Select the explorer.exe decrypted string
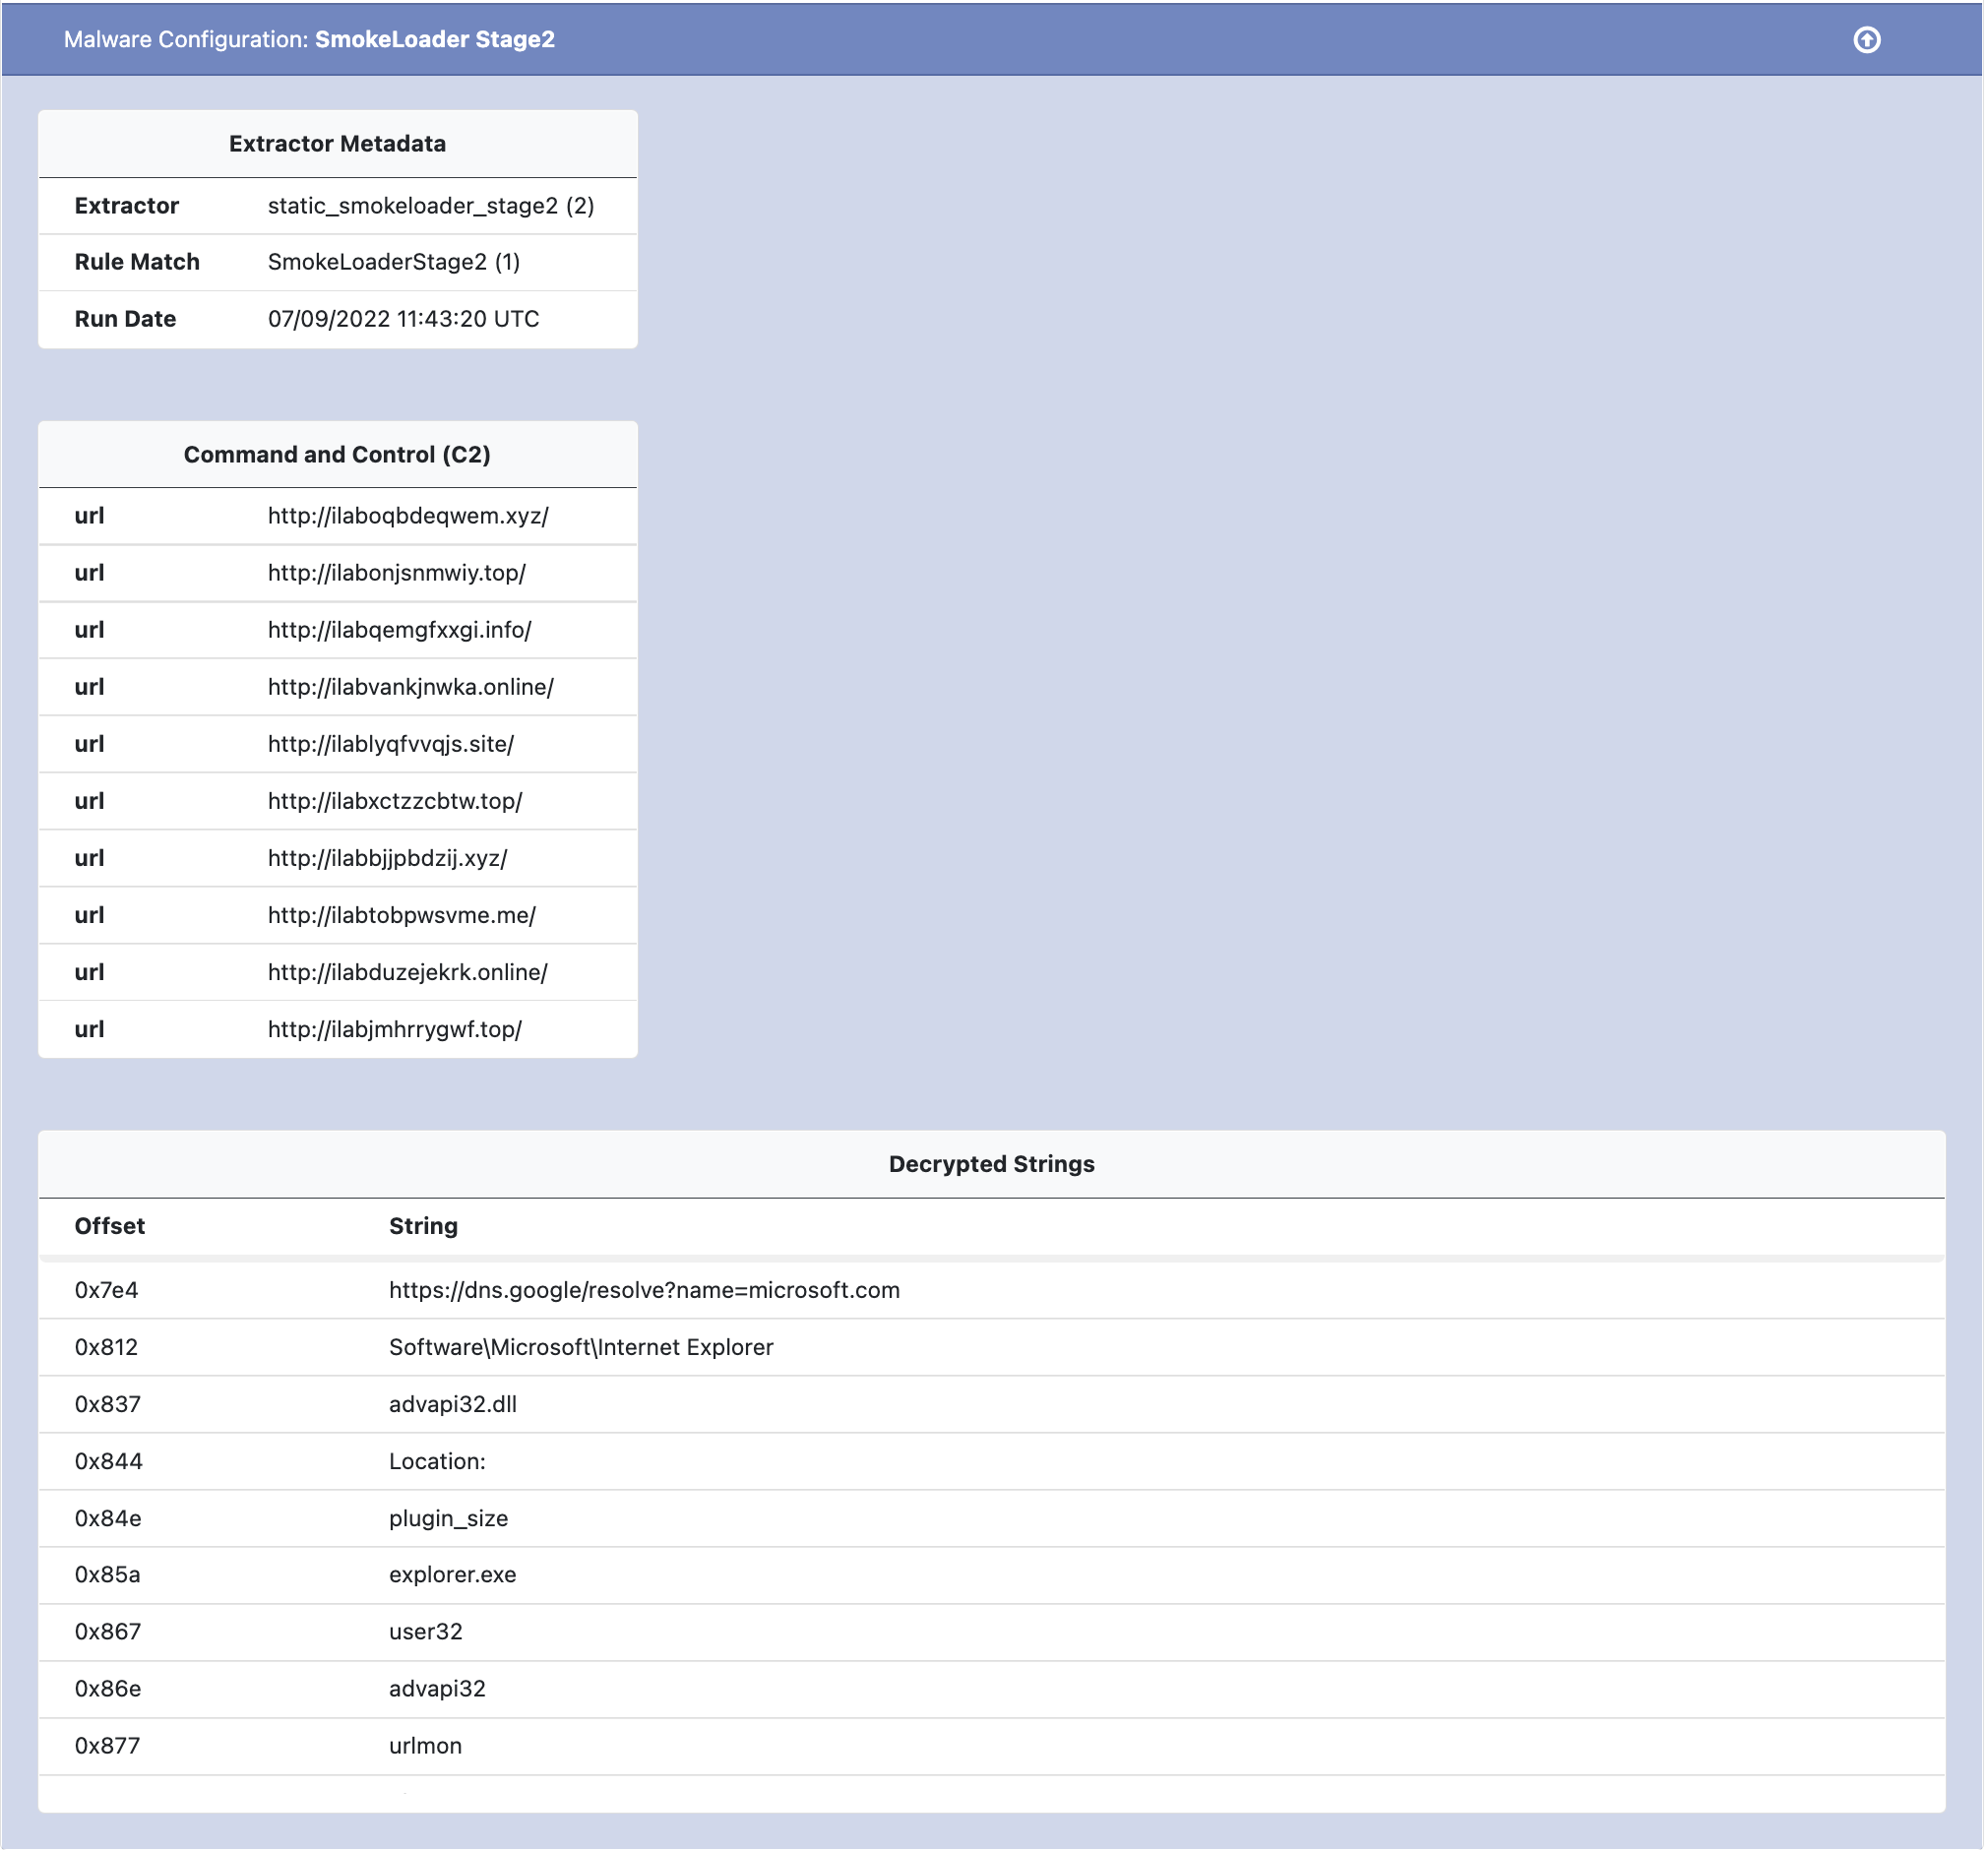 [x=452, y=1575]
